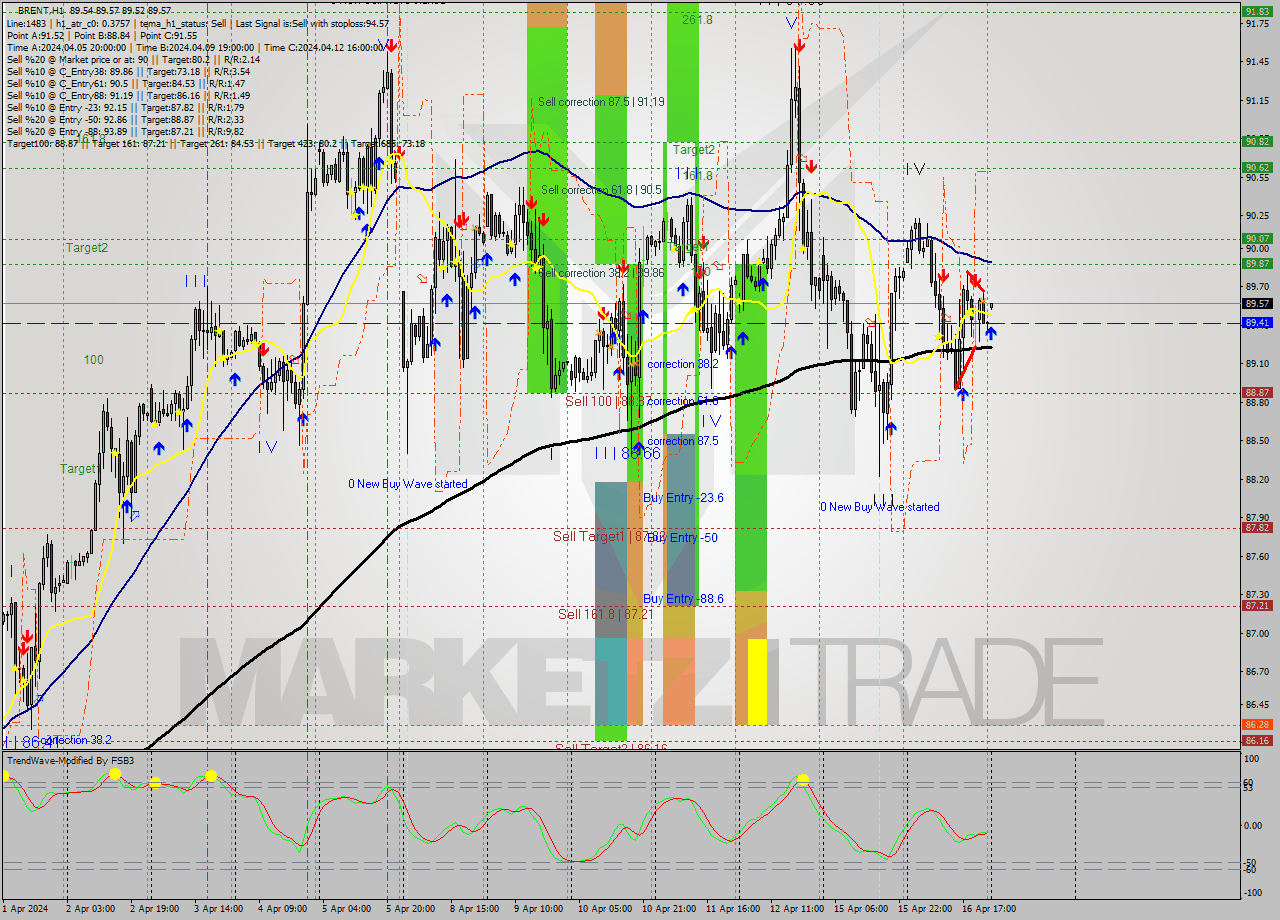
Task: Select the 'Buy Entry -23.6' annotation
Action: pos(683,497)
